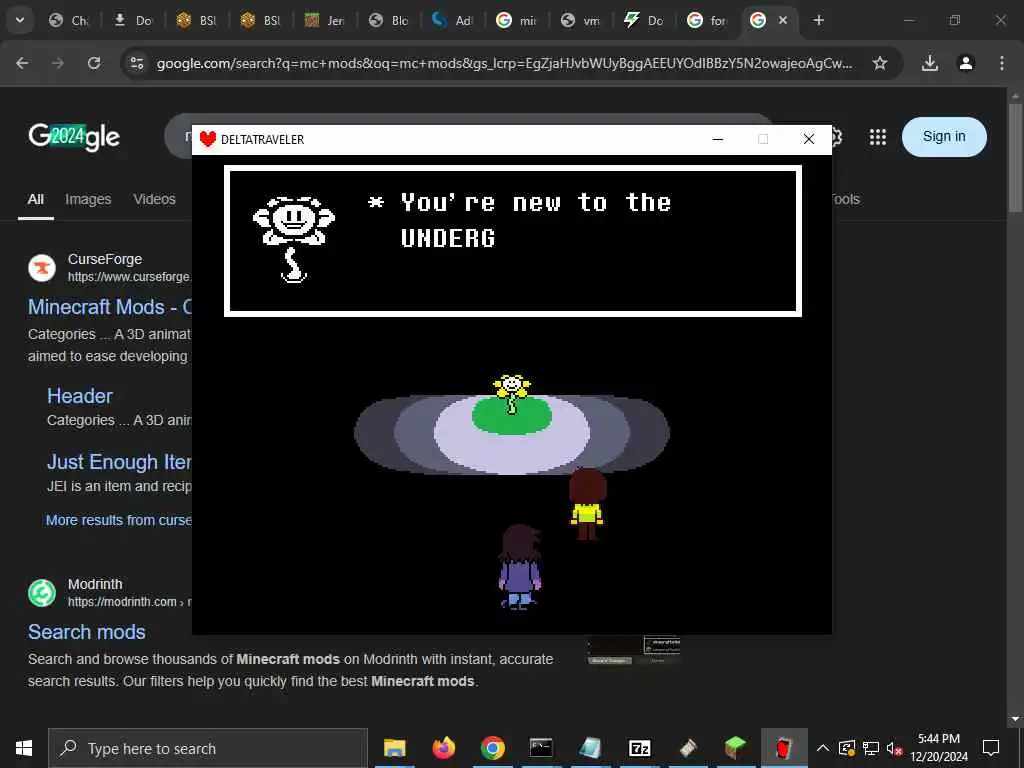Go back in Chrome history
The height and width of the screenshot is (768, 1024).
tap(22, 63)
